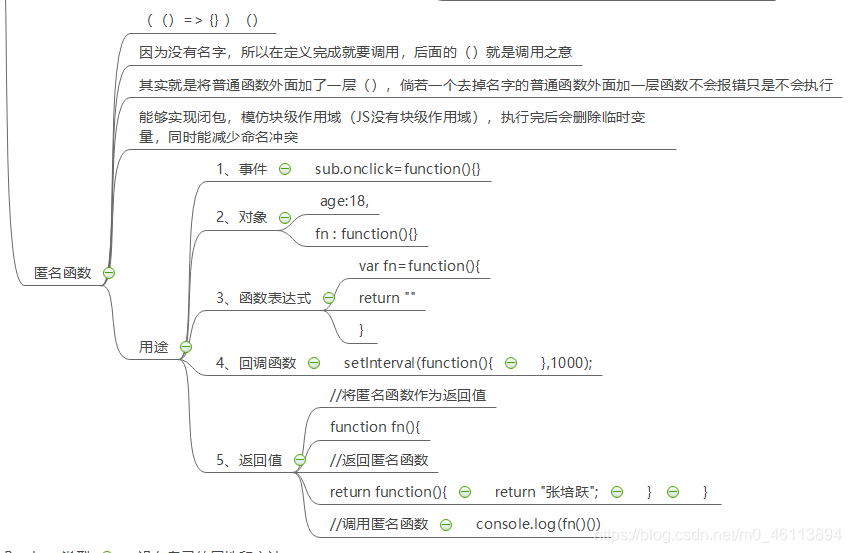Image resolution: width=851 pixels, height=553 pixels.
Task: Select fn : function(){} node
Action: click(366, 234)
